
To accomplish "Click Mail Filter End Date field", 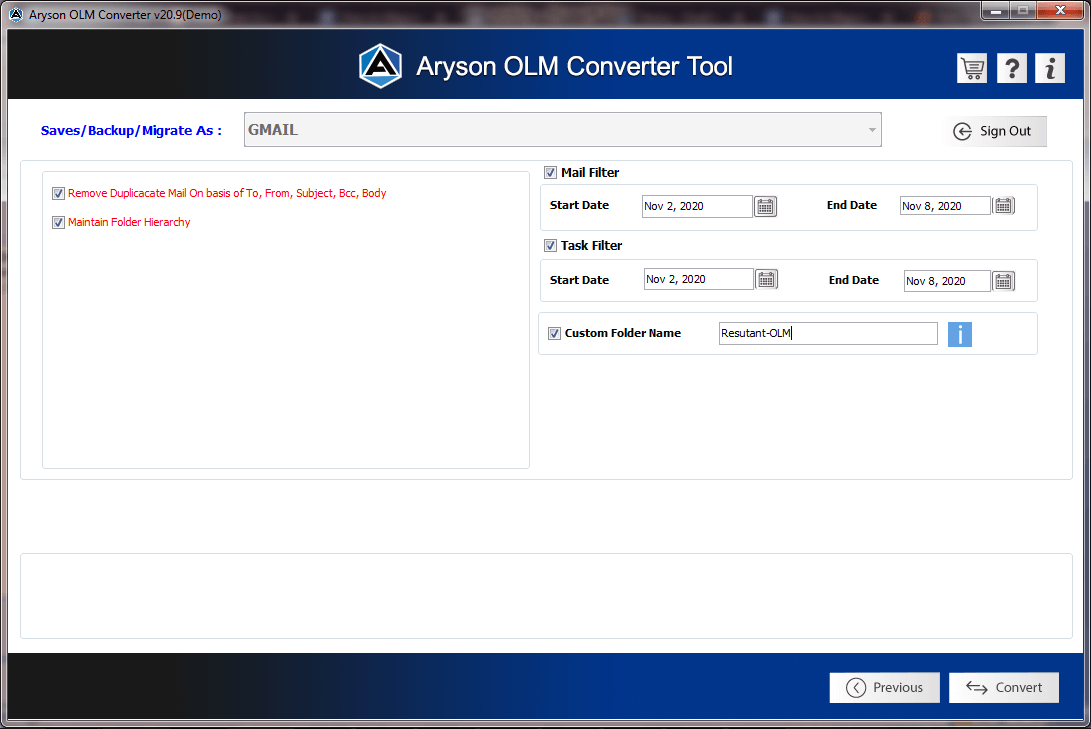I will pos(945,206).
